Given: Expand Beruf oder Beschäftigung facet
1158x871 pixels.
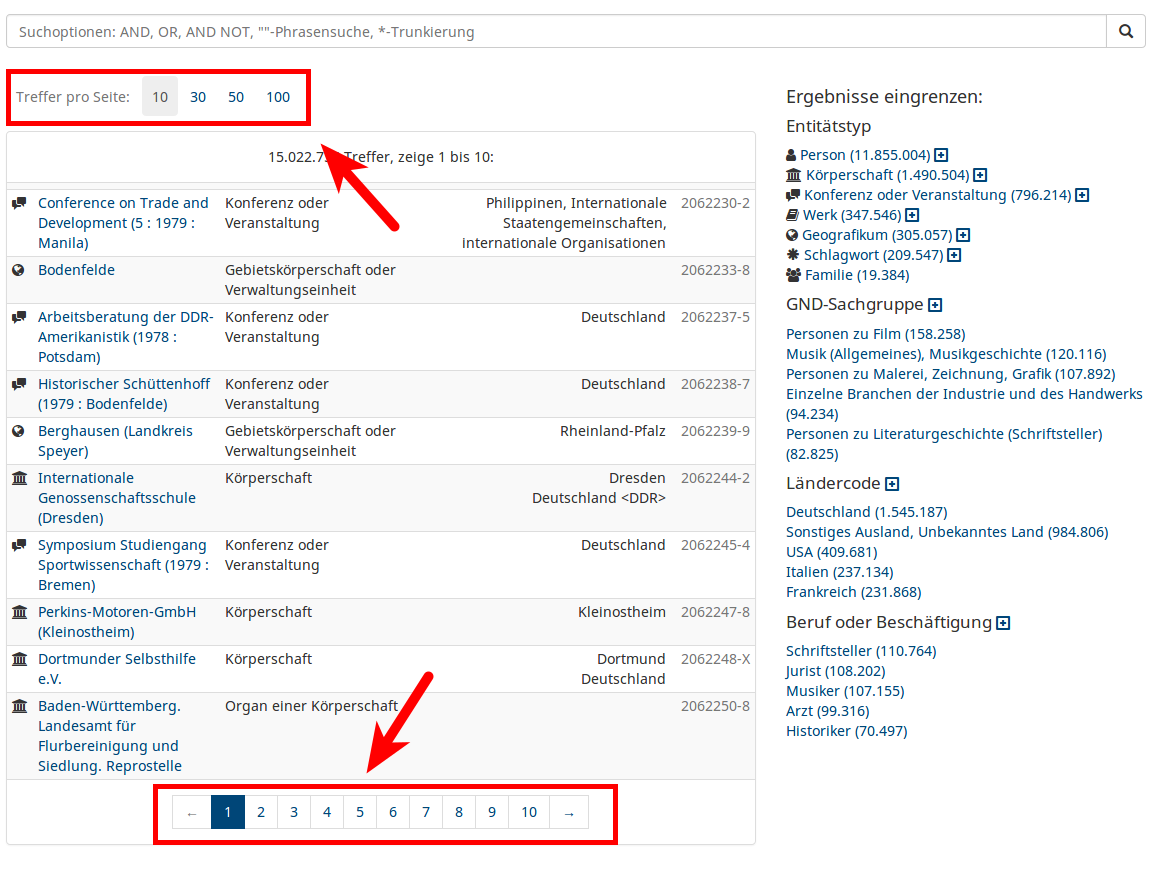Looking at the screenshot, I should pos(1003,623).
